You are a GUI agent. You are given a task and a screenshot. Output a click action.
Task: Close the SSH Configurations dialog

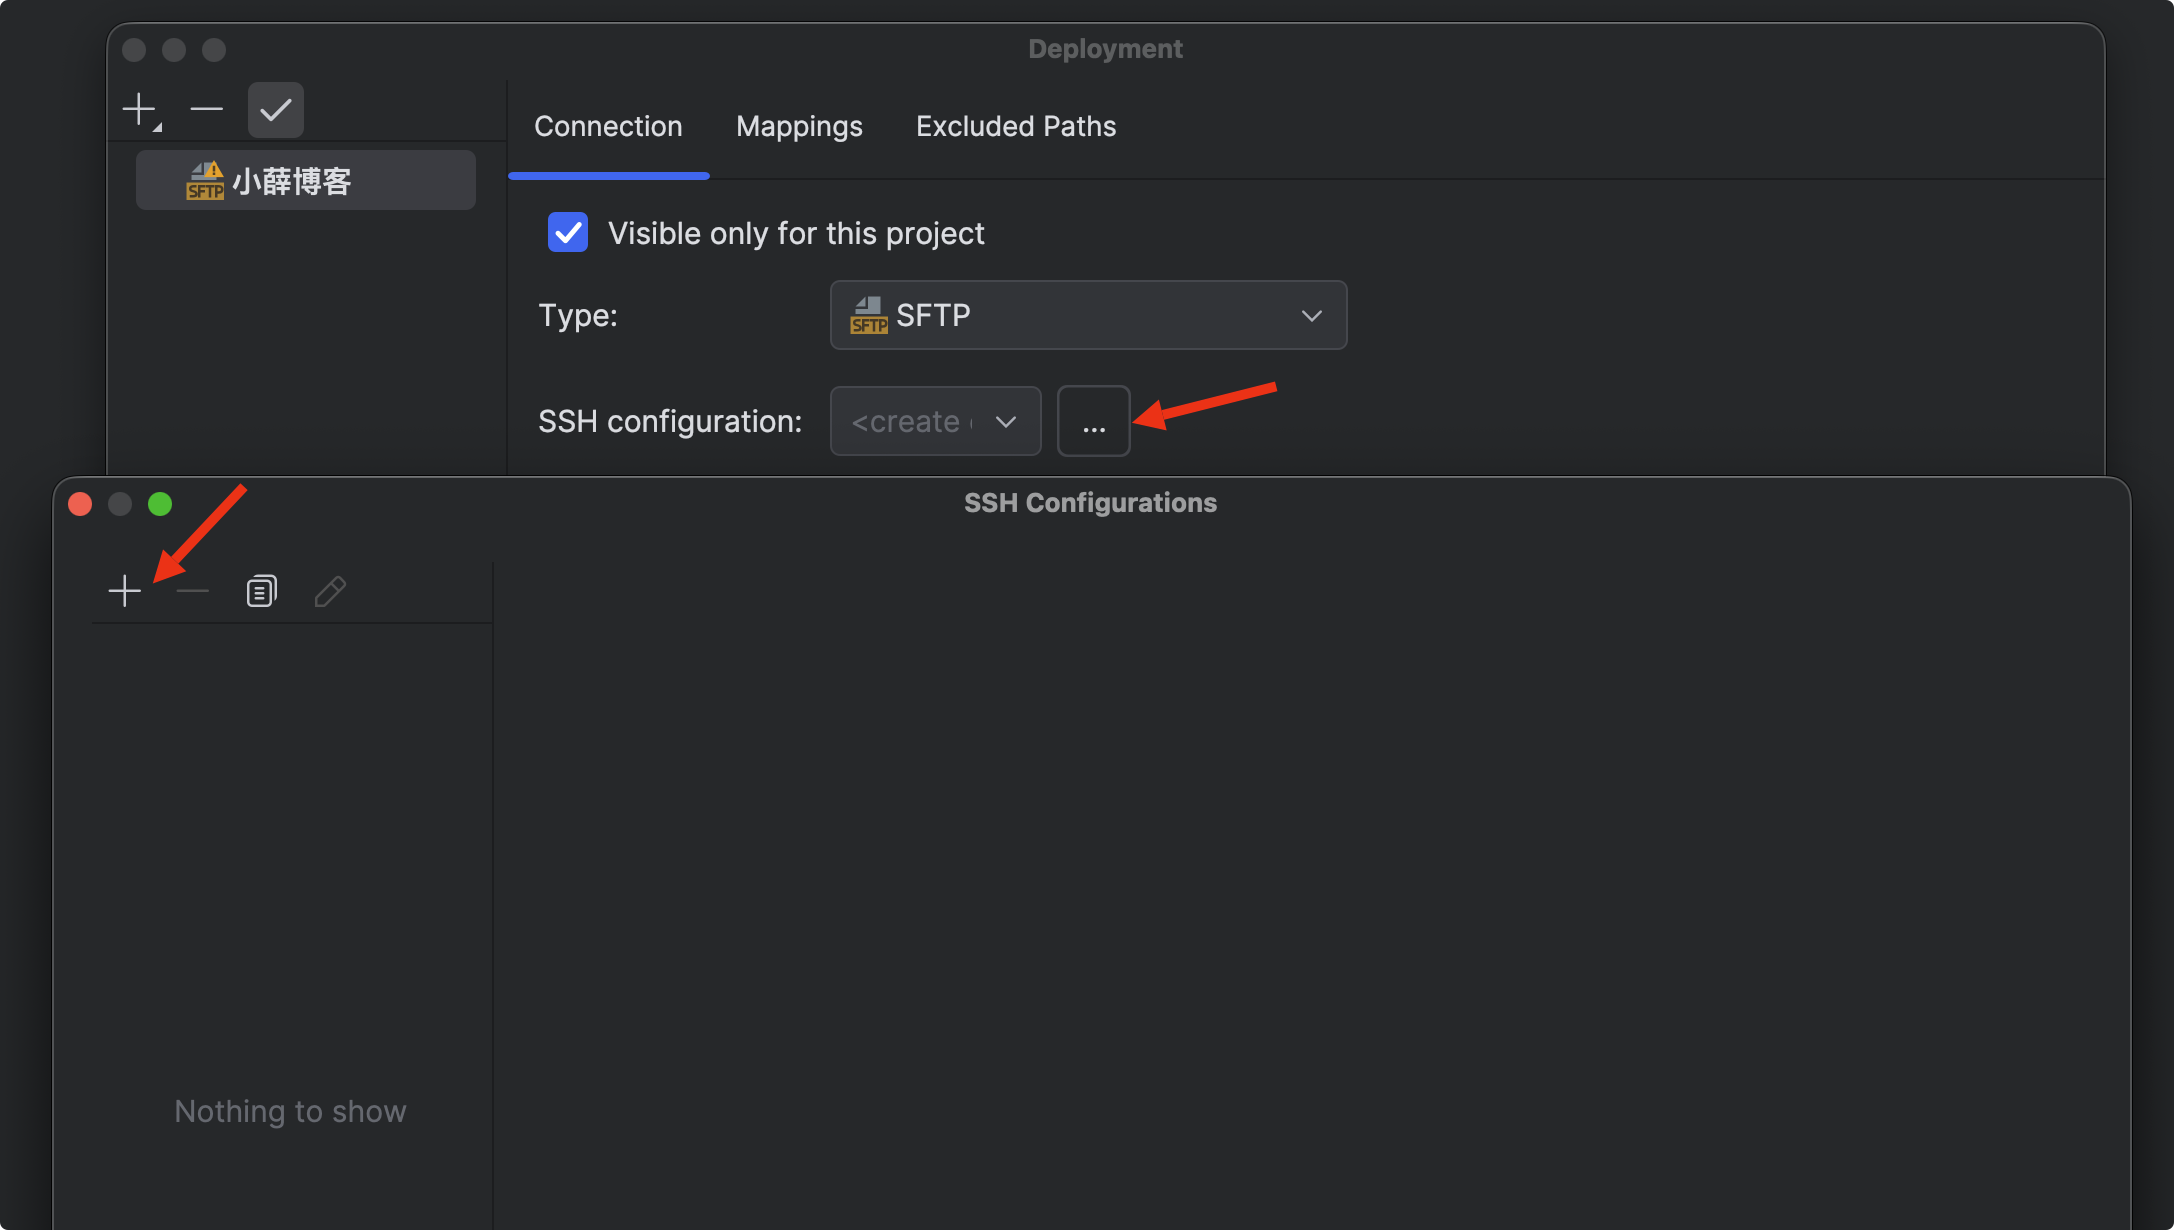pyautogui.click(x=80, y=504)
